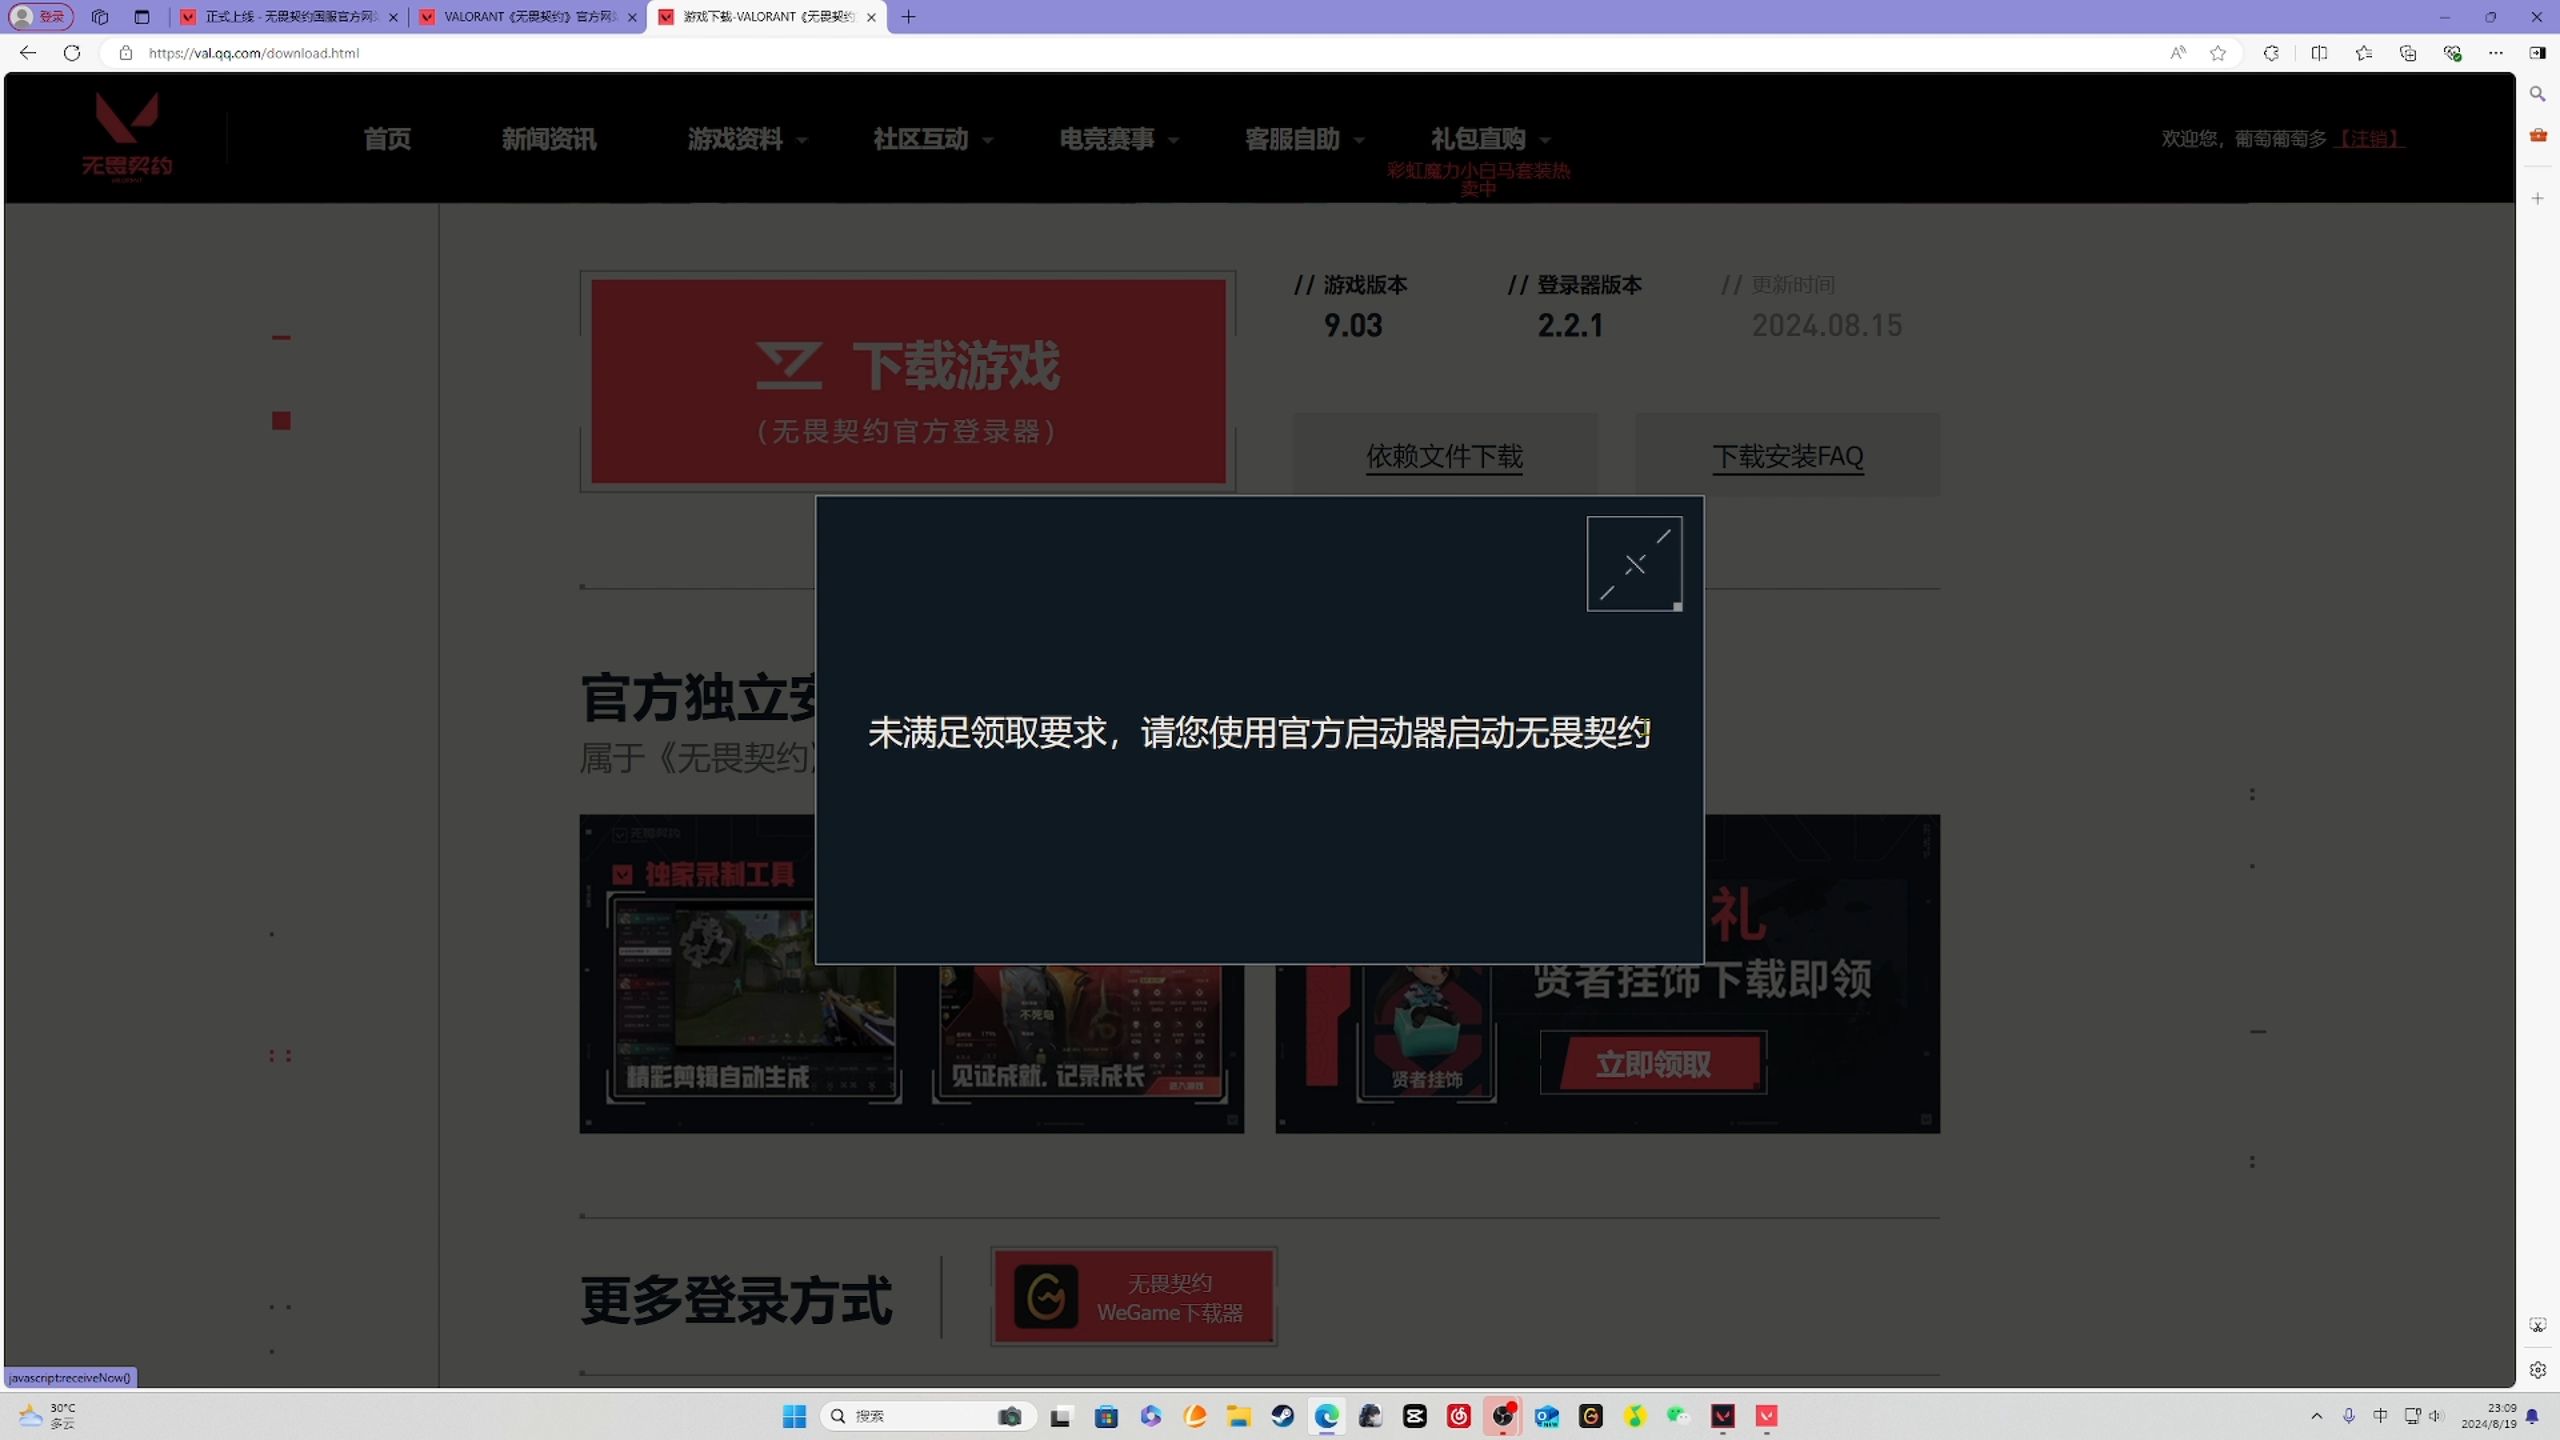Viewport: 2560px width, 1440px height.
Task: Open NetEase Cloud Music from taskbar
Action: coord(1458,1416)
